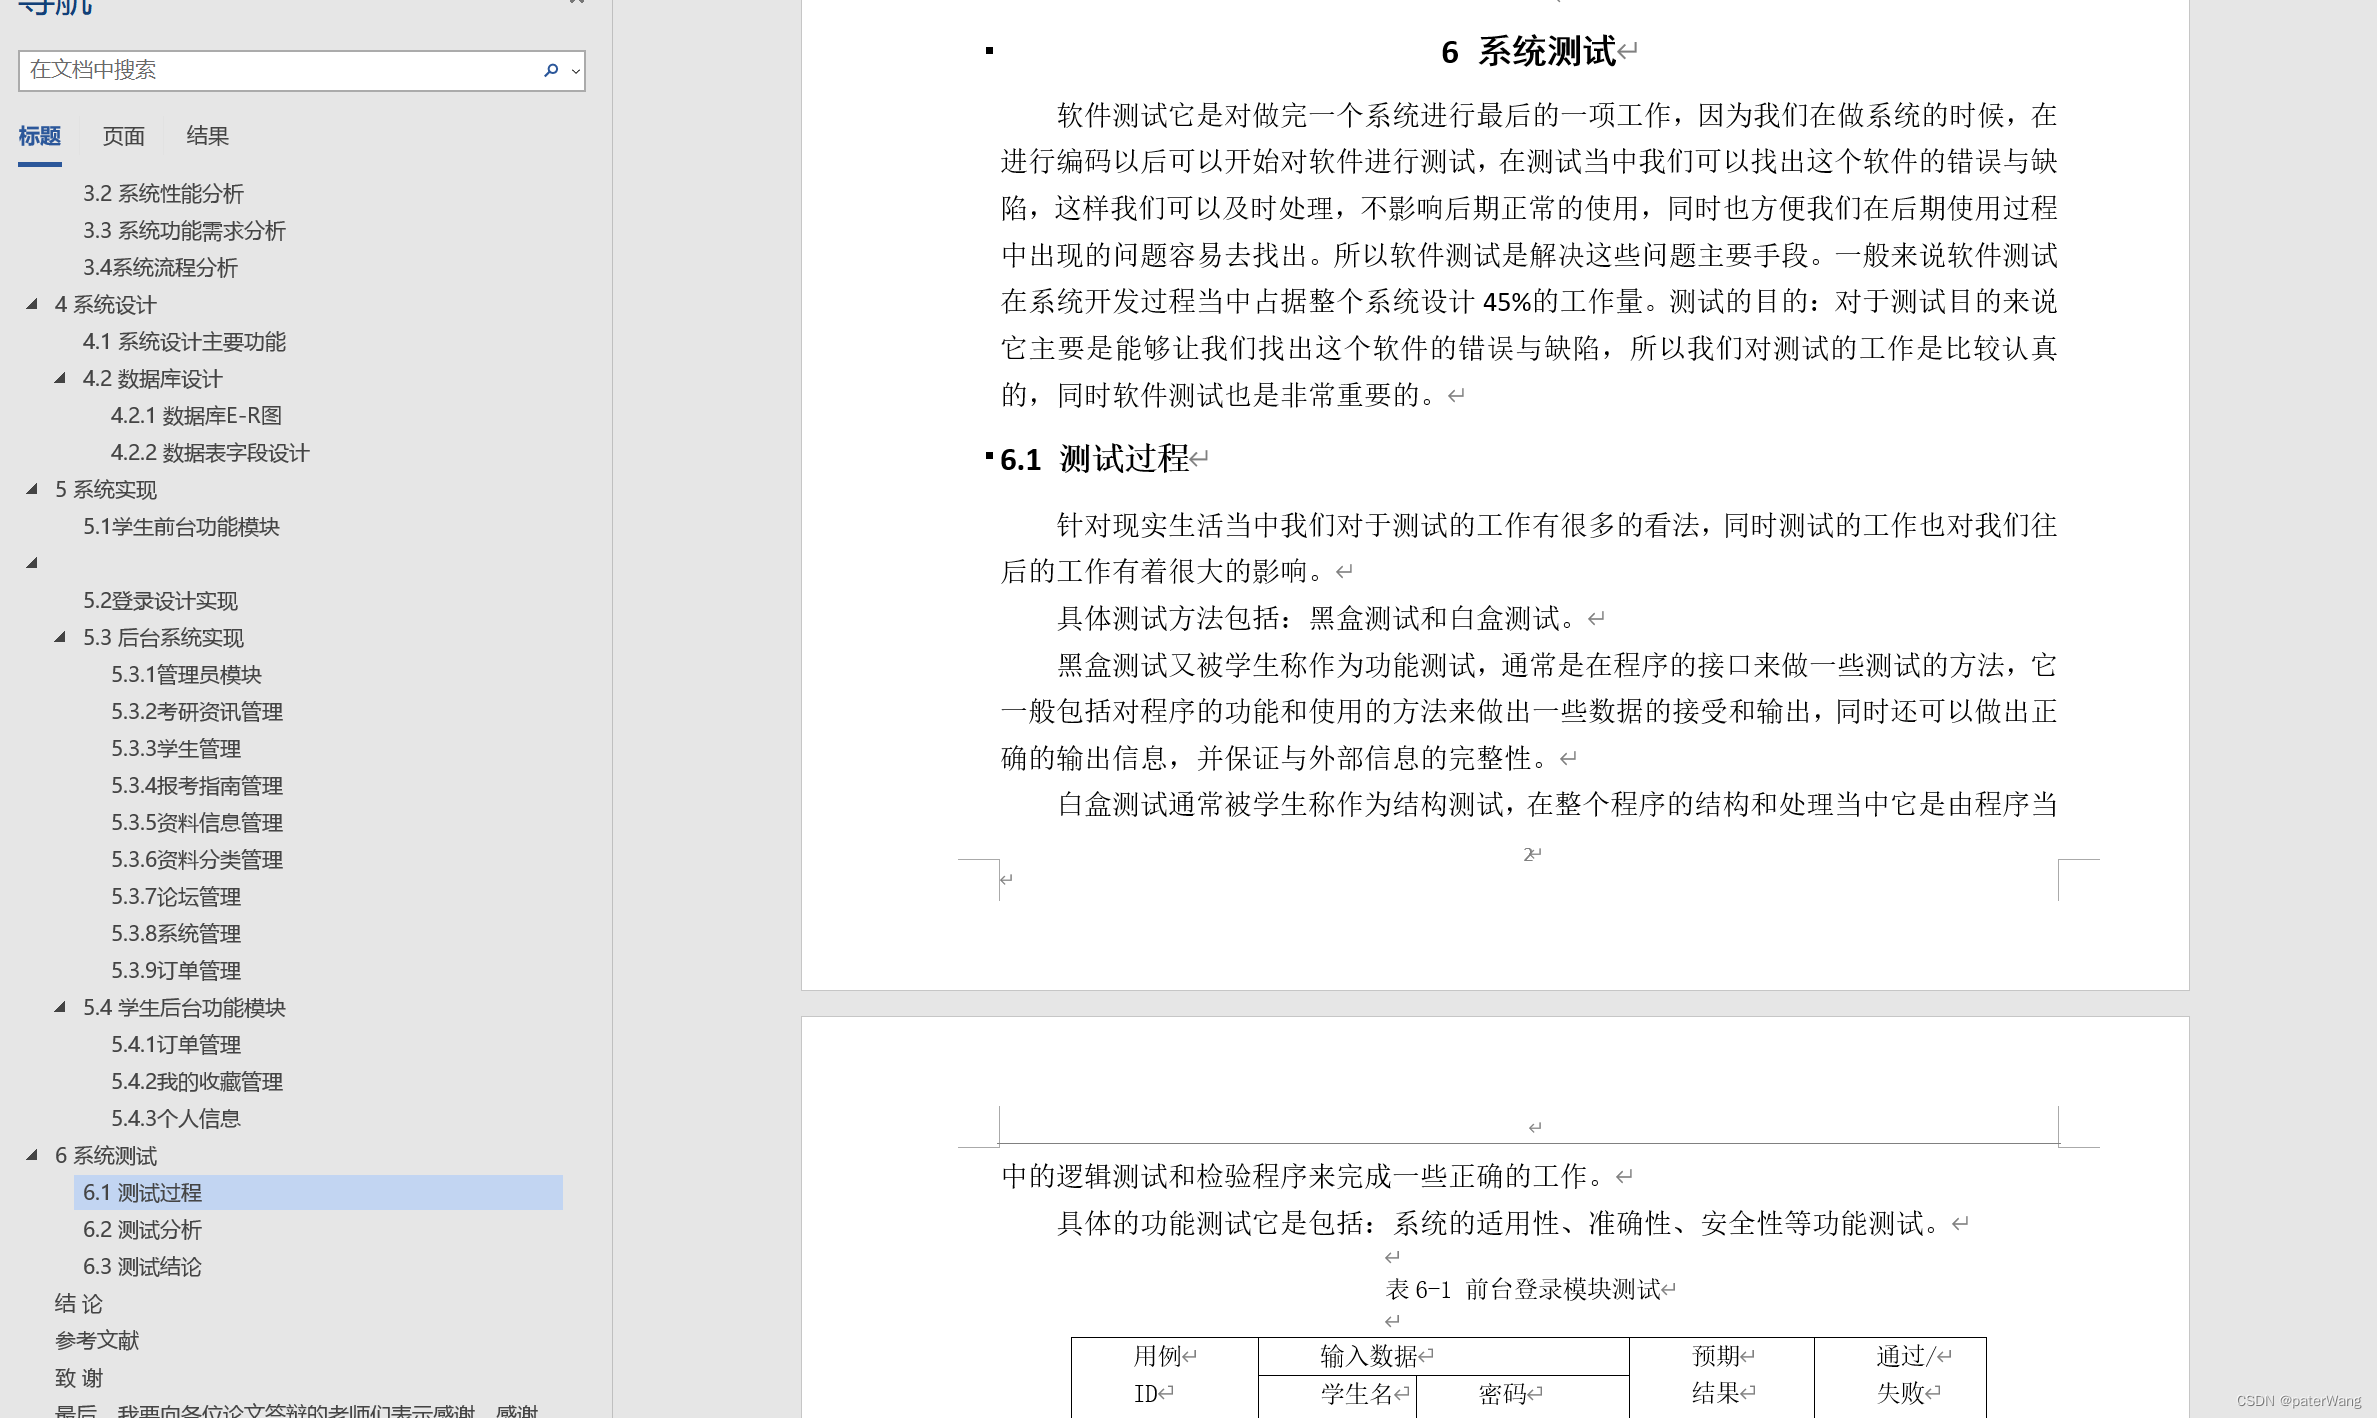Go to heading 6.3 测试结论

[x=142, y=1266]
